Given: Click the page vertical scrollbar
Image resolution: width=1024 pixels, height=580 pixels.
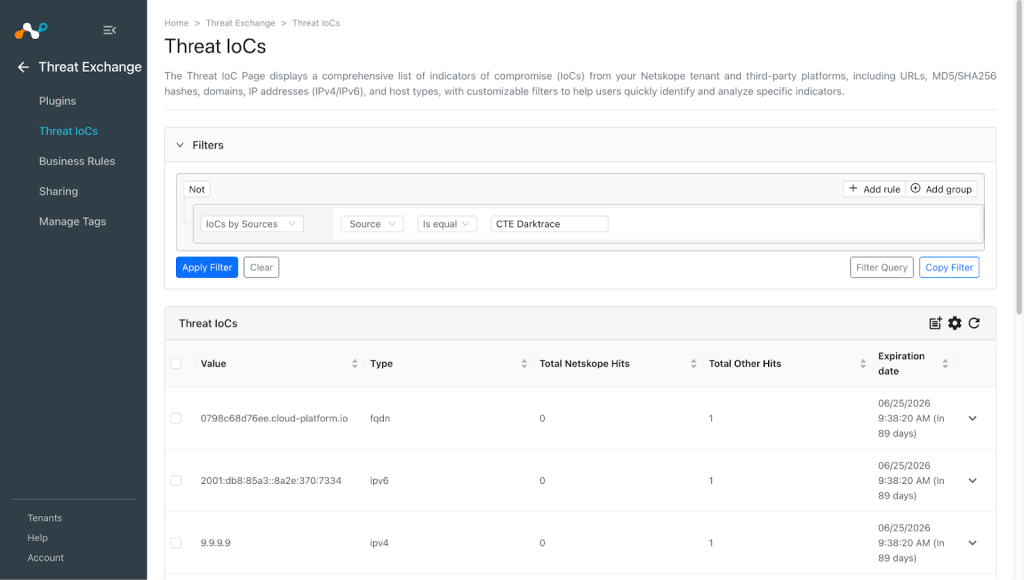Looking at the screenshot, I should coord(1019,157).
